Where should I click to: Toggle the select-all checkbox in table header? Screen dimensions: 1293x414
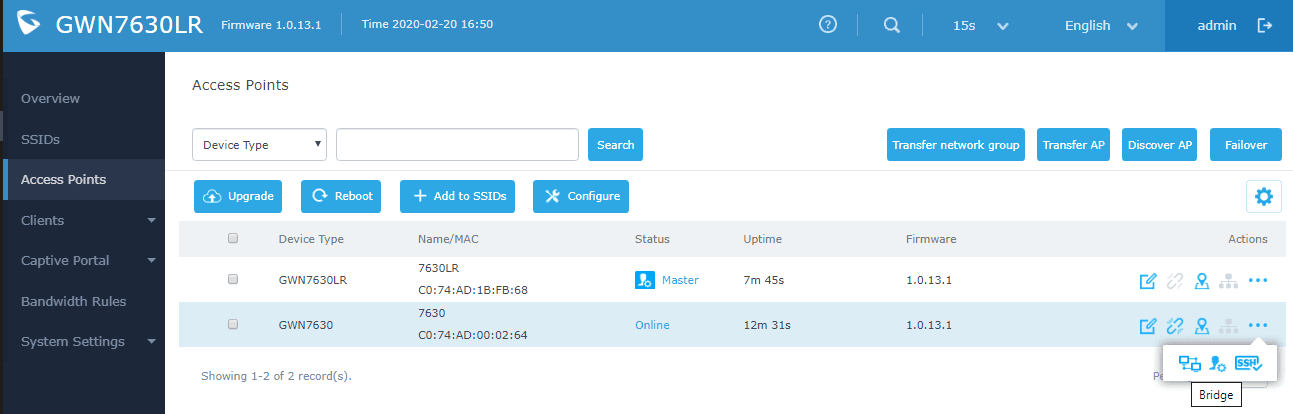pos(233,239)
